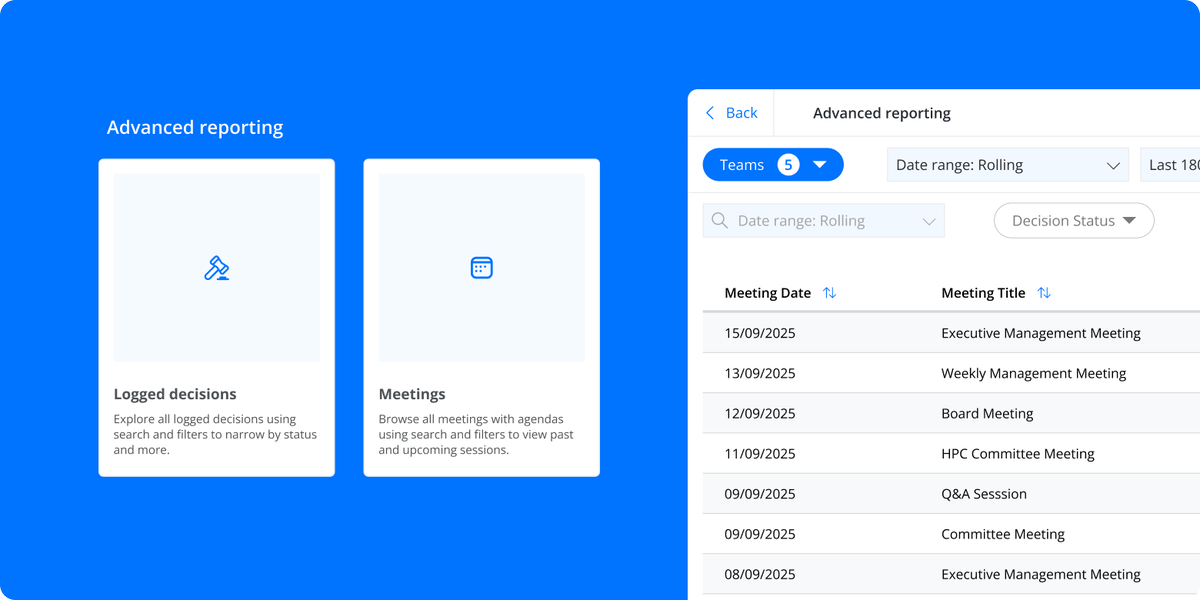Click the Meetings card thumbnail image
Viewport: 1200px width, 600px height.
(x=482, y=268)
